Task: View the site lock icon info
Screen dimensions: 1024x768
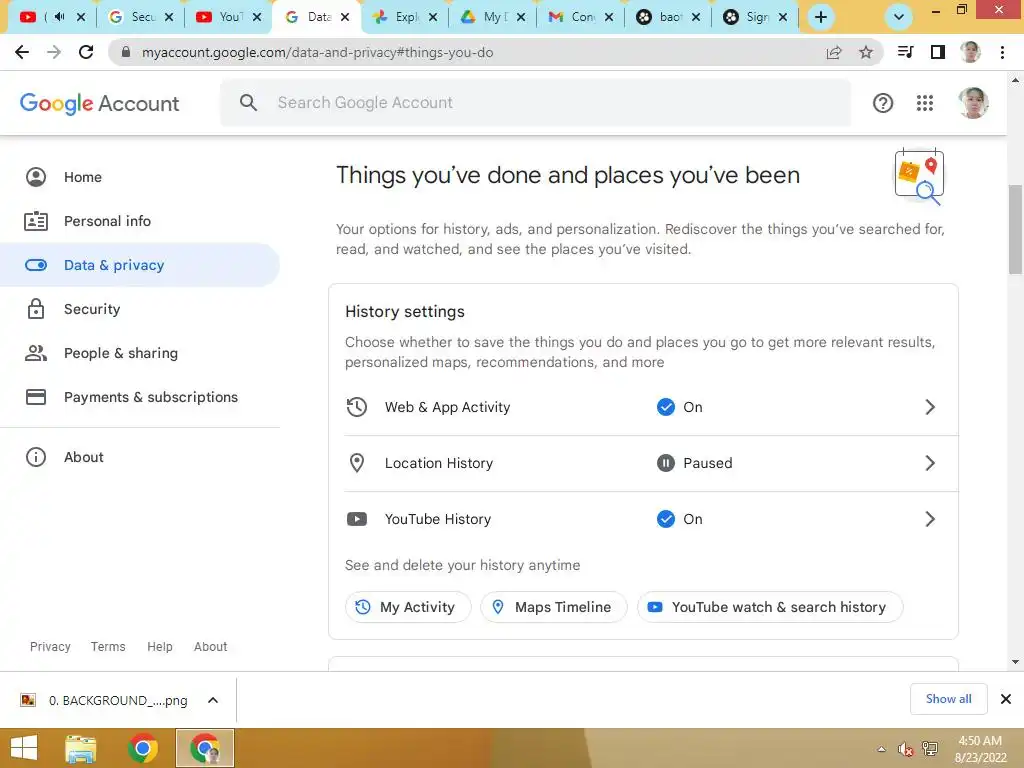Action: 126,52
